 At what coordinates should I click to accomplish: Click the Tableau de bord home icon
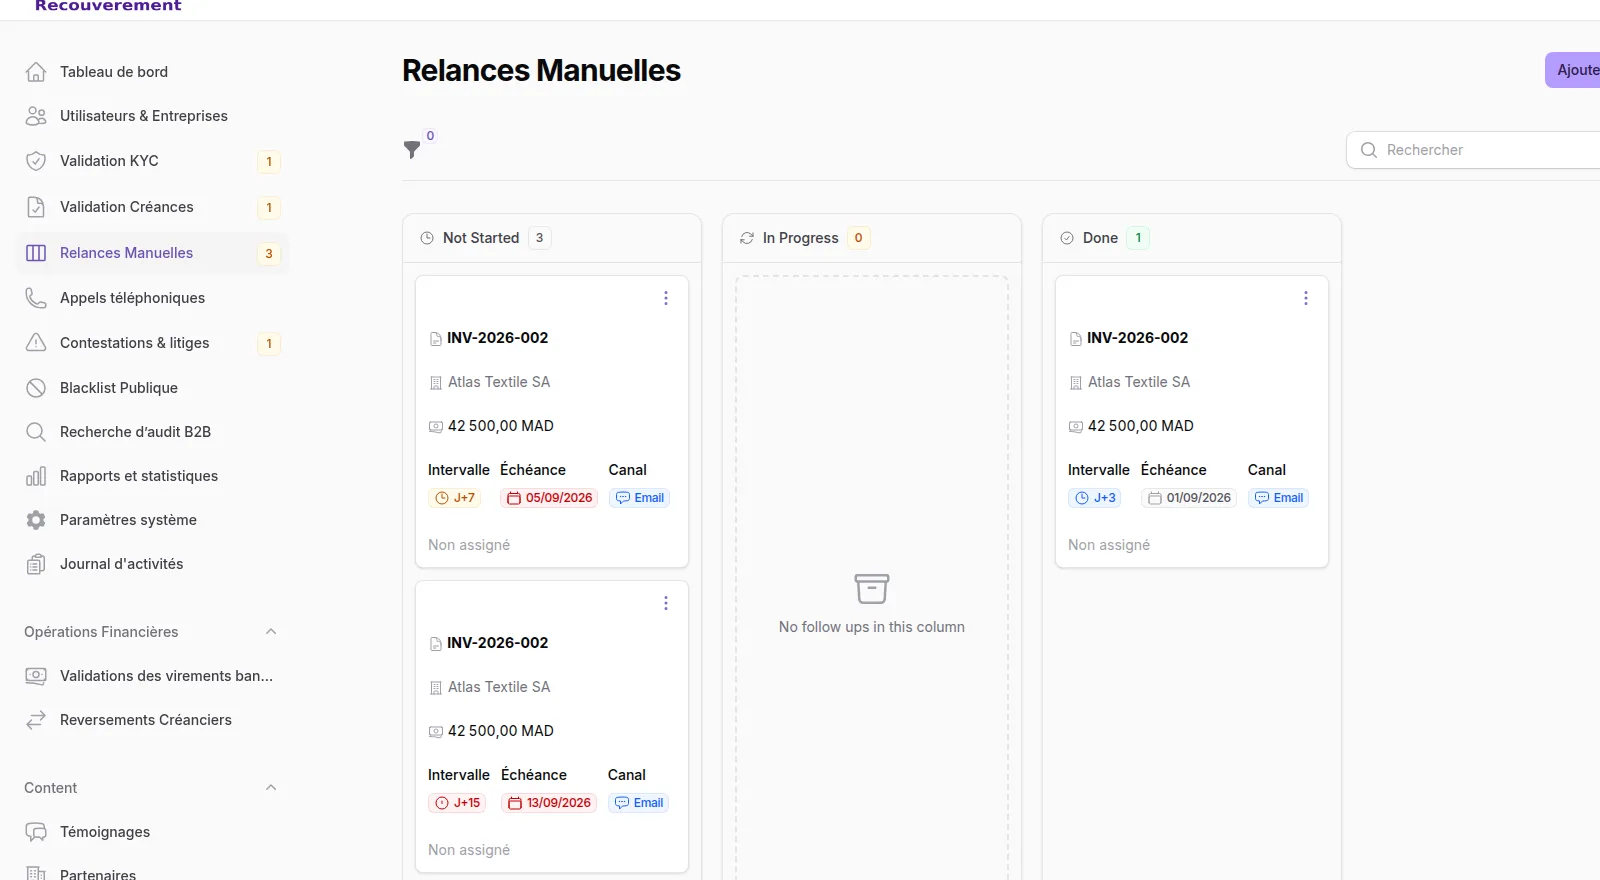36,72
